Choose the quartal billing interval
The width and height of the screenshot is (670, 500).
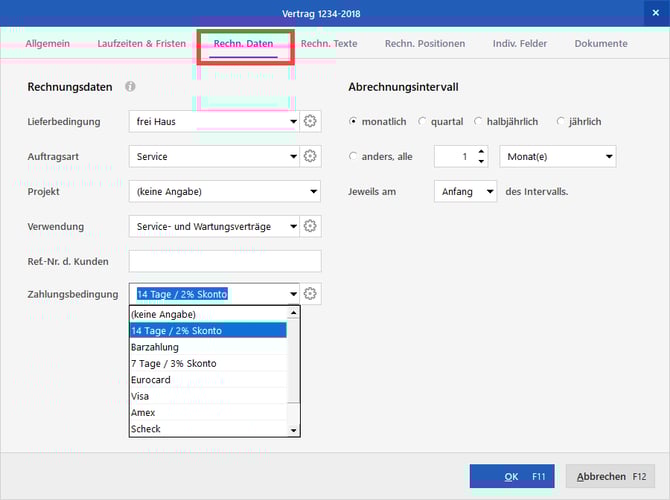pyautogui.click(x=422, y=122)
